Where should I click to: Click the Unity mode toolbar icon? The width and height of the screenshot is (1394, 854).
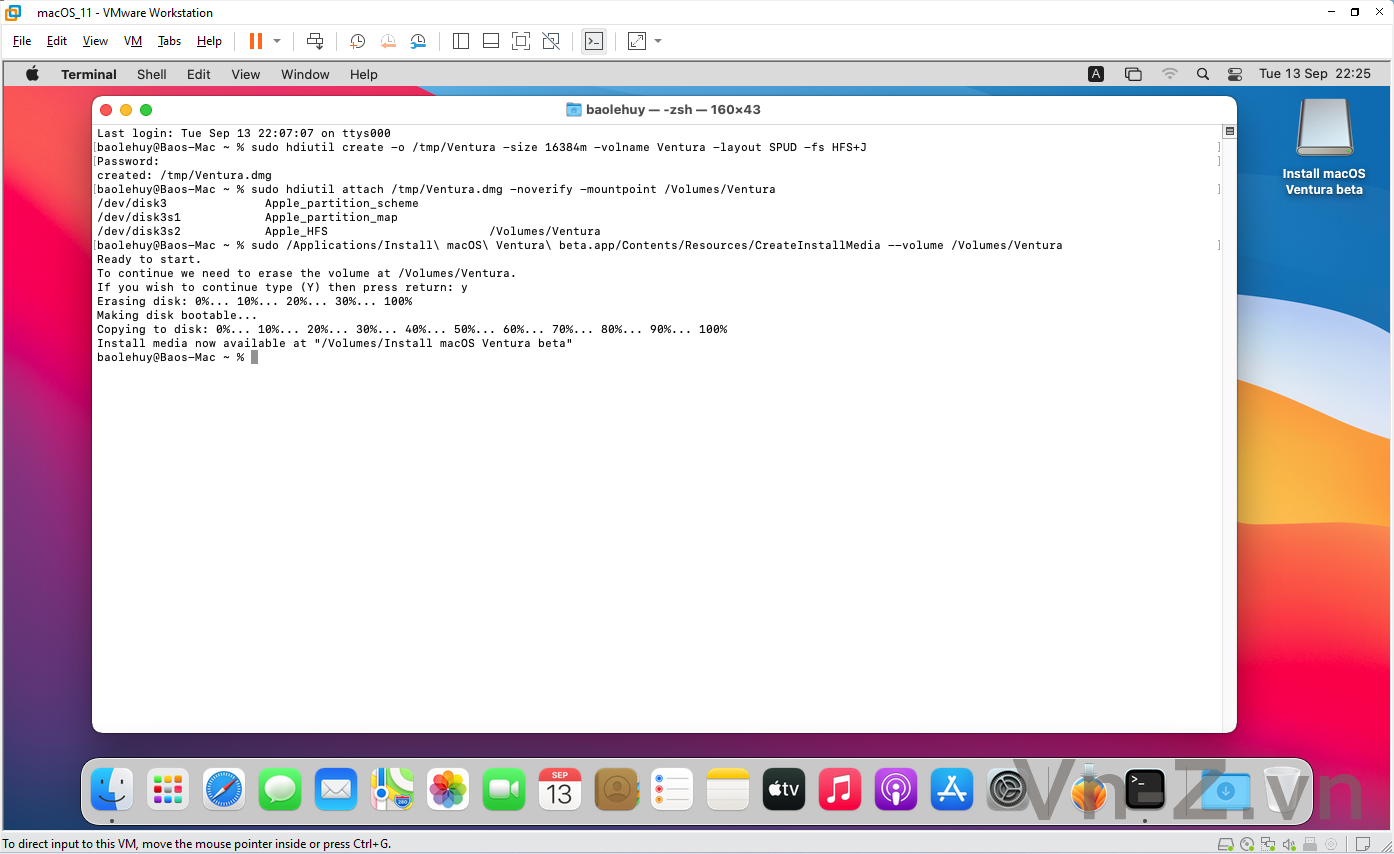[551, 41]
